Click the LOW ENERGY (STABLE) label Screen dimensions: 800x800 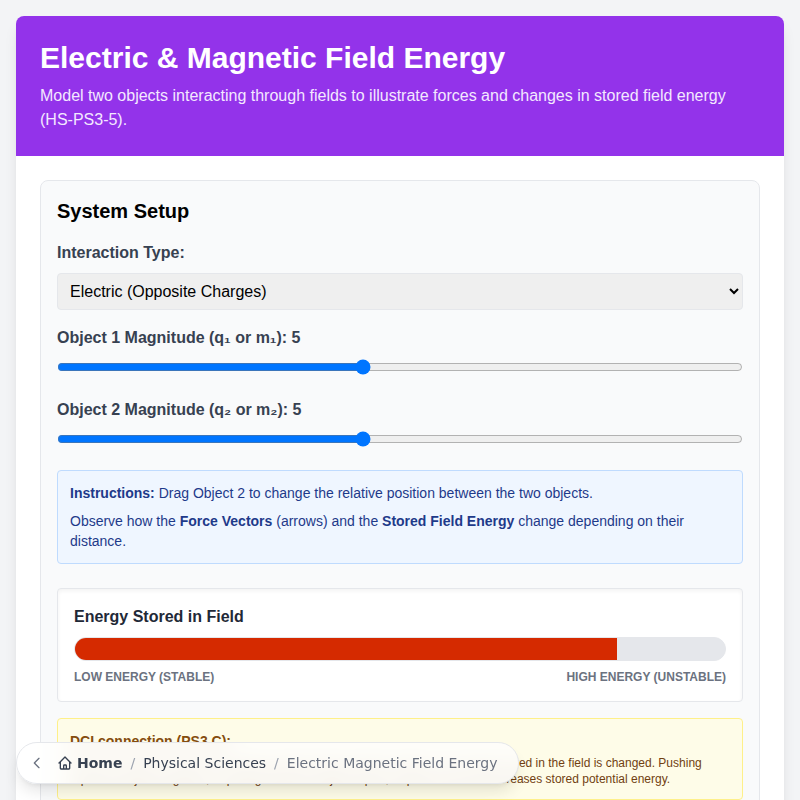[144, 677]
